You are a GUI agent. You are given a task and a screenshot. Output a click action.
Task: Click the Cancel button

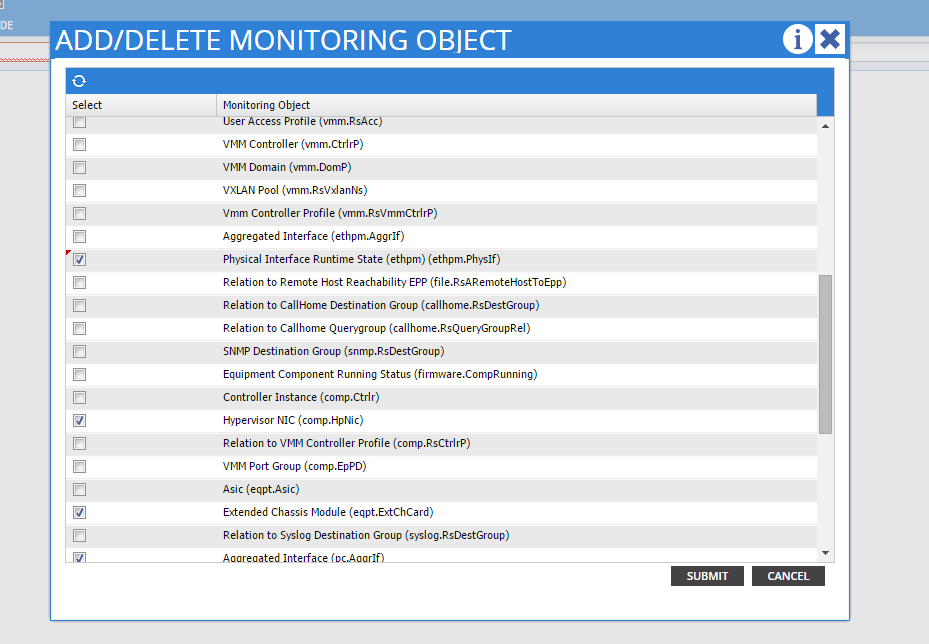(x=788, y=576)
